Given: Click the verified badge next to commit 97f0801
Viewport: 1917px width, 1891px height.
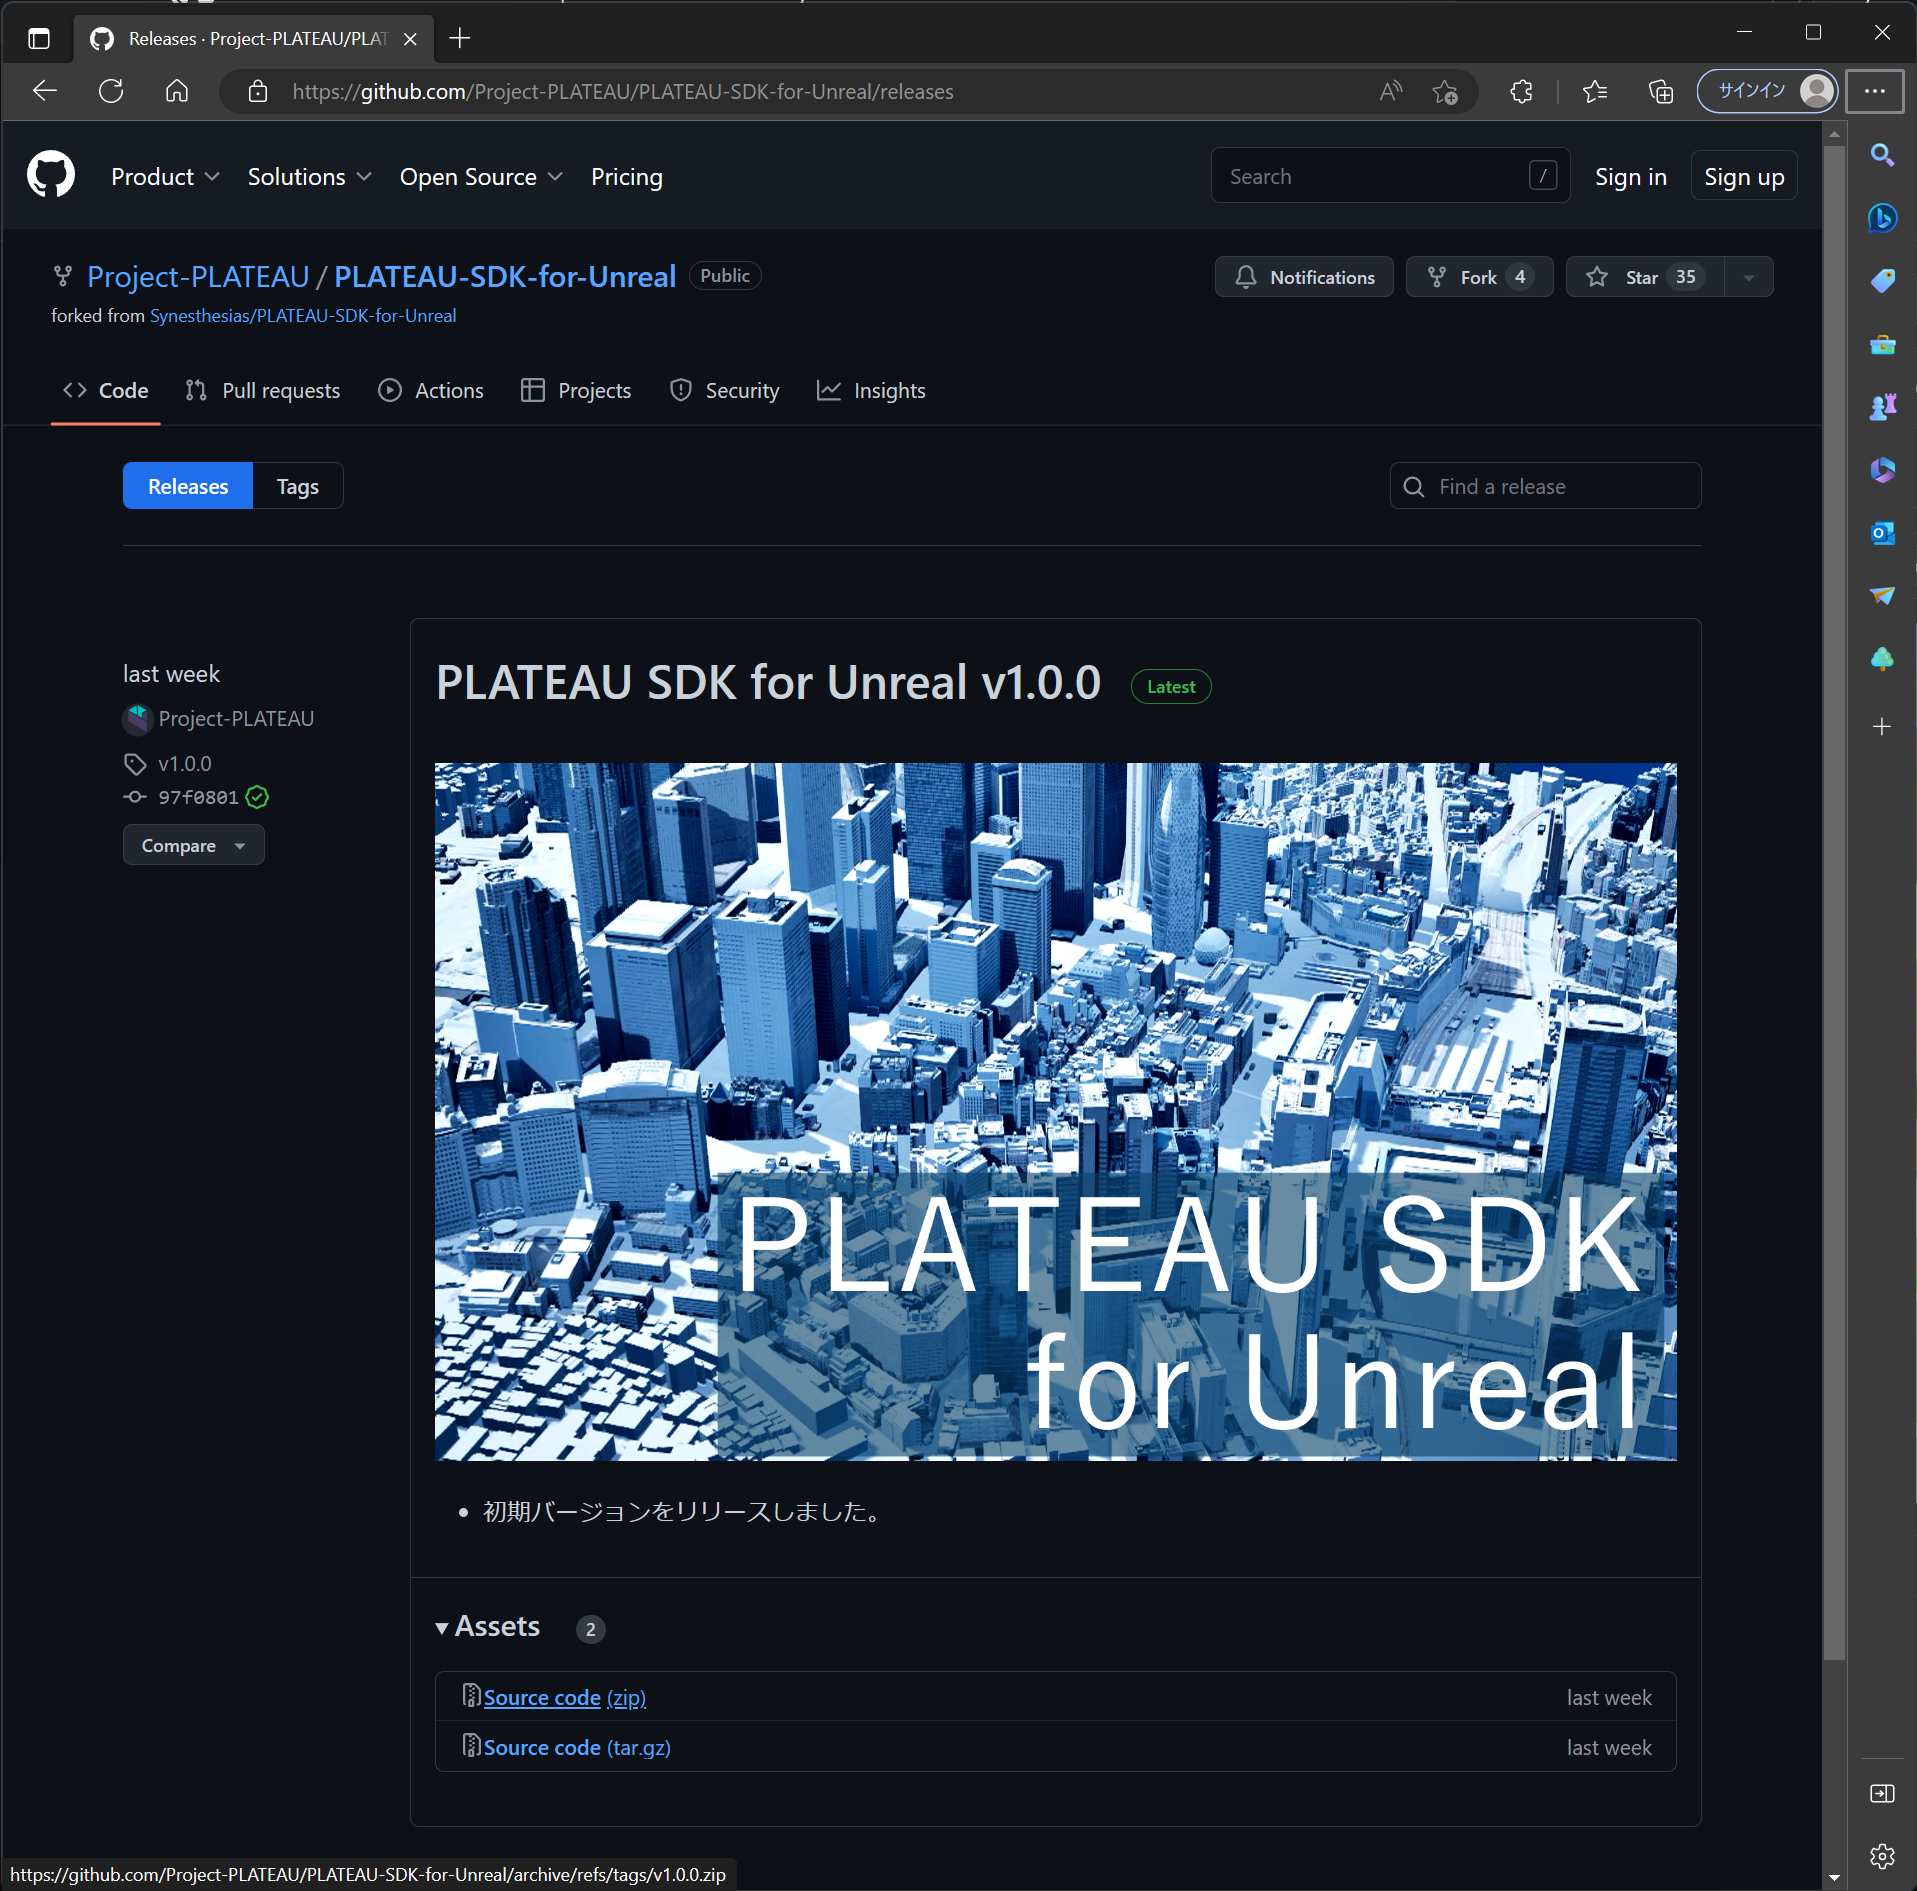Looking at the screenshot, I should [x=257, y=797].
